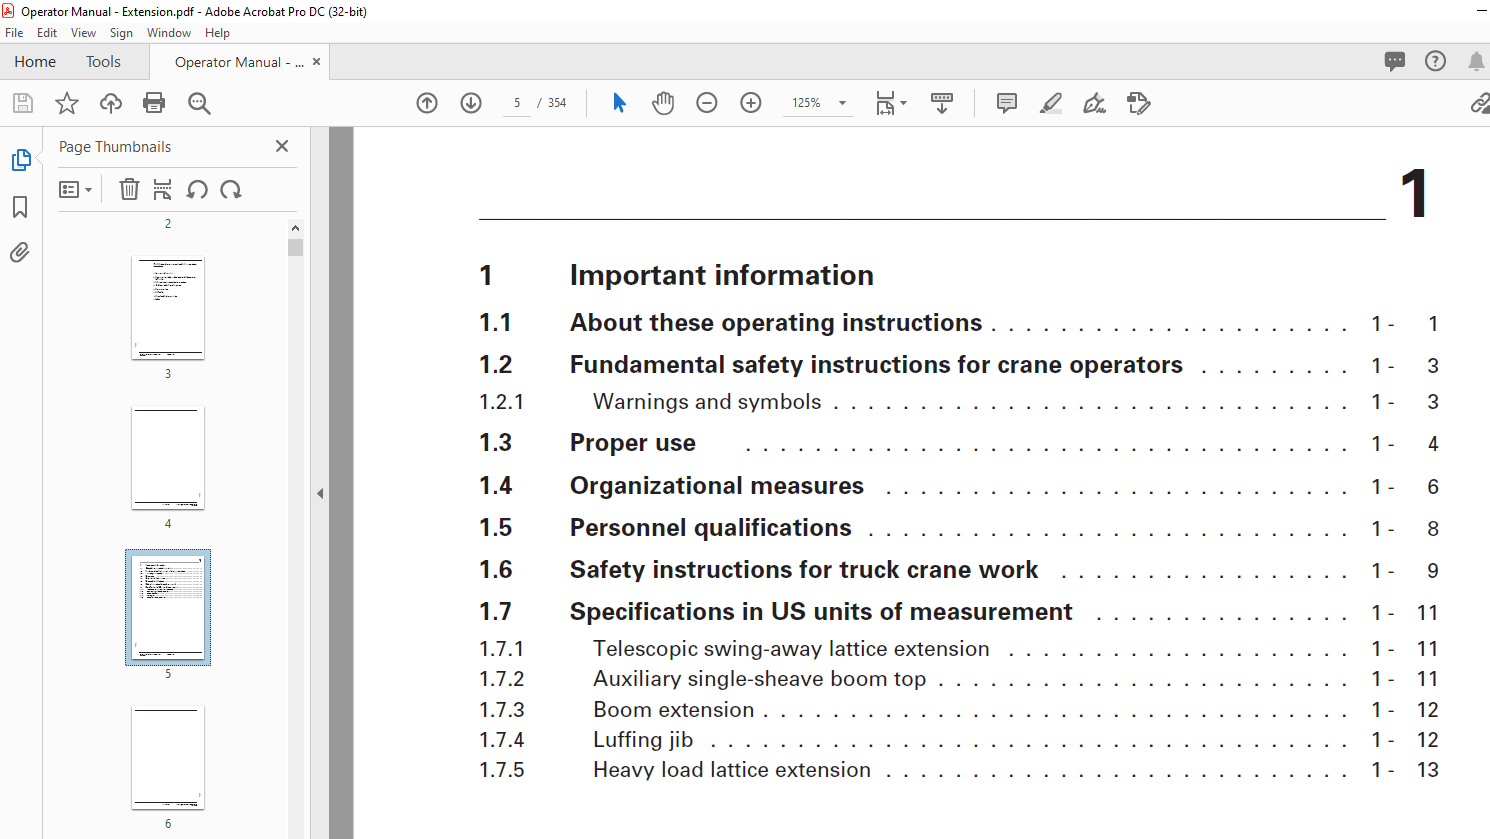Open 'Specifications in US units of measurement'
1490x839 pixels.
pos(821,612)
